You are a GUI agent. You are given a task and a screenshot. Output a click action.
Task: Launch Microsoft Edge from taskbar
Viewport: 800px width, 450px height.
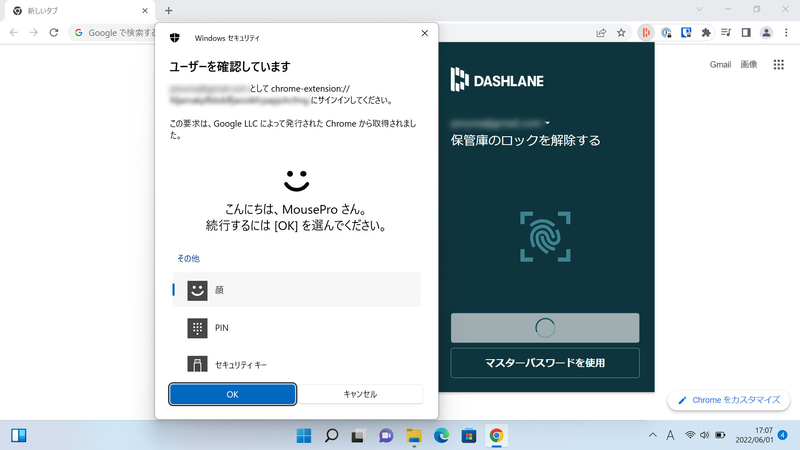441,436
